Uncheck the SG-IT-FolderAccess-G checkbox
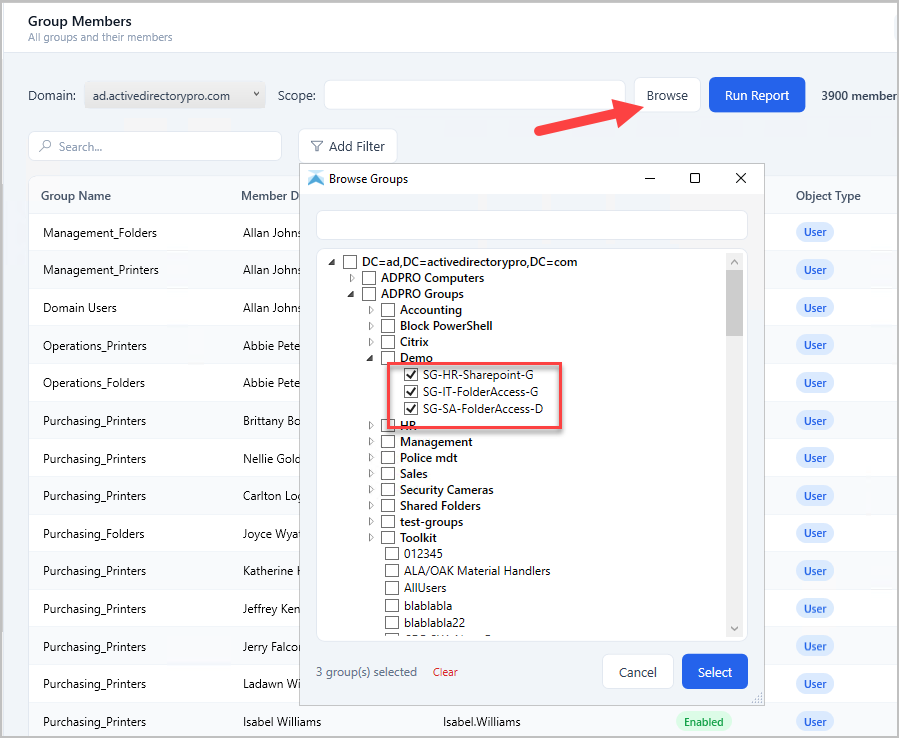The image size is (899, 738). pyautogui.click(x=411, y=392)
